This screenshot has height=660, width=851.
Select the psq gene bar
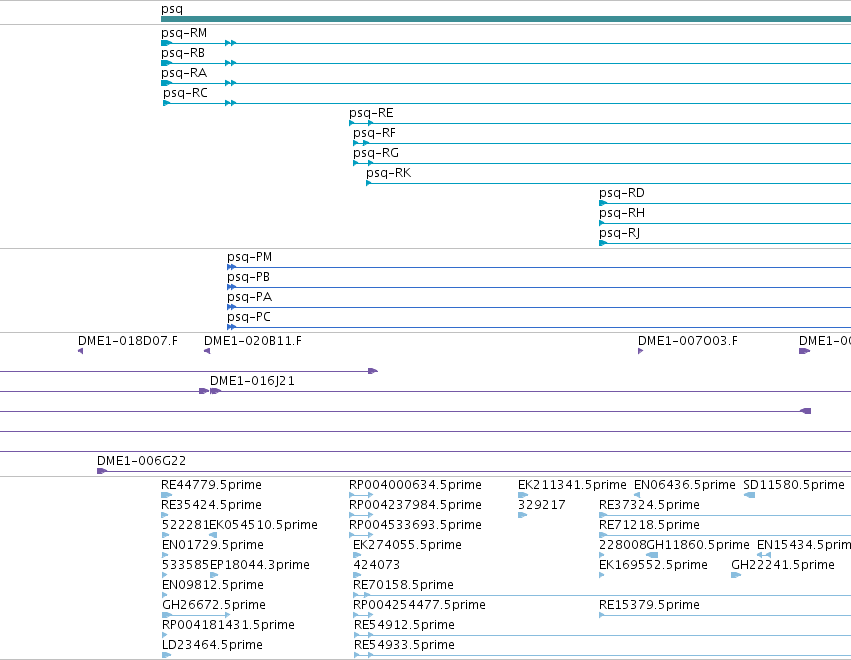[506, 19]
